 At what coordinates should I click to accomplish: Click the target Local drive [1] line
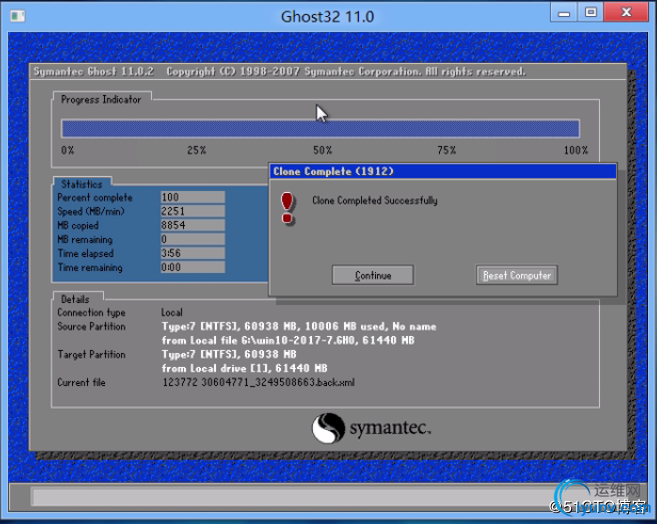[244, 368]
